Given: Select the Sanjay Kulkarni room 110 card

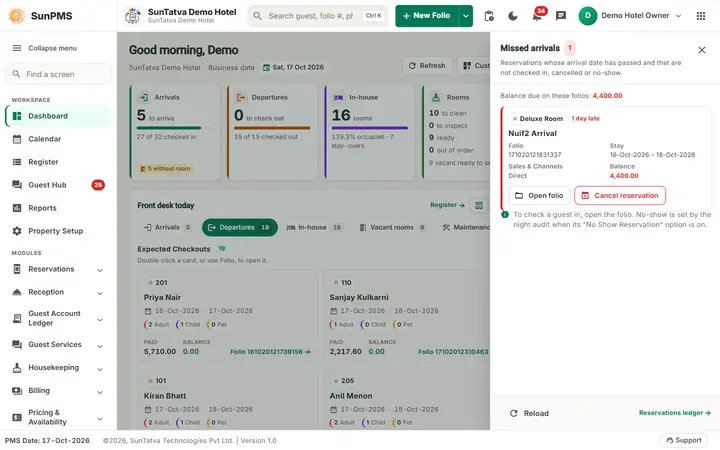Looking at the screenshot, I should (x=407, y=318).
